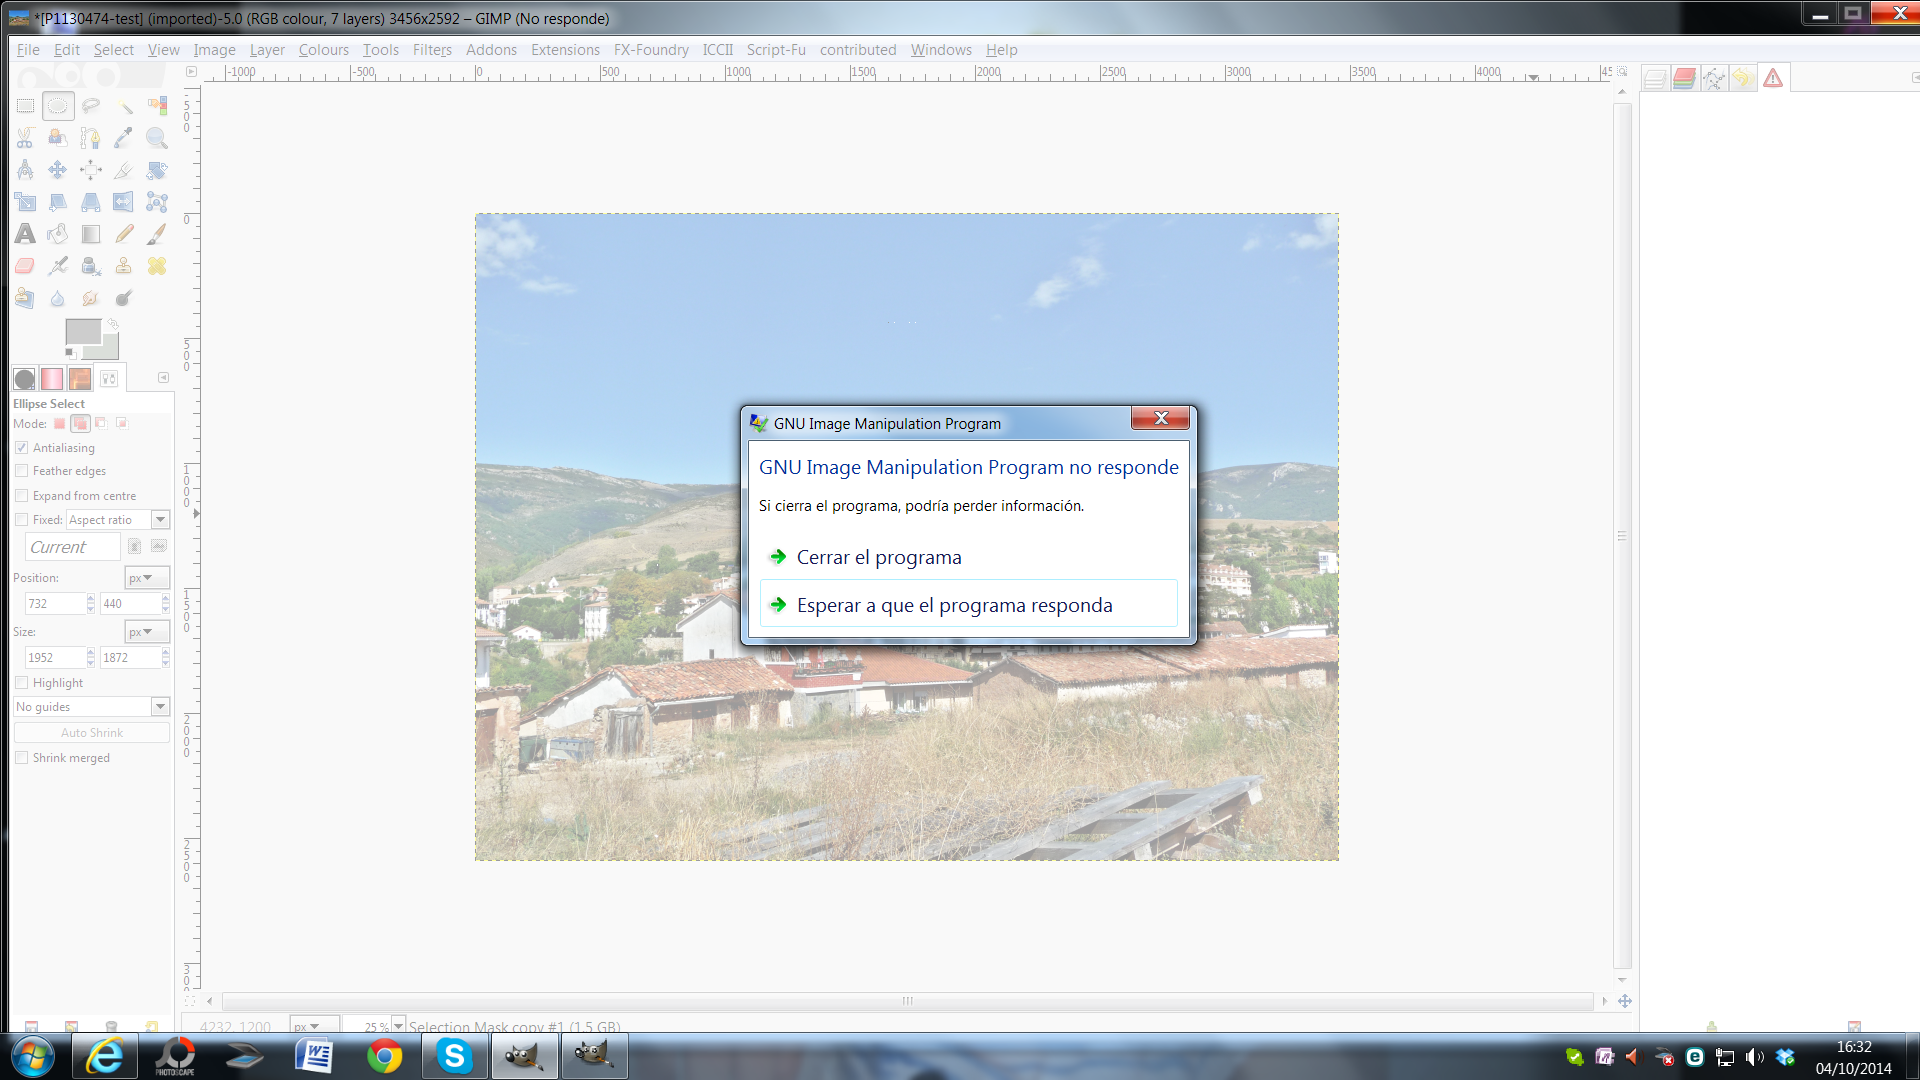Open the File menu
Viewport: 1920px width, 1080px height.
28,50
